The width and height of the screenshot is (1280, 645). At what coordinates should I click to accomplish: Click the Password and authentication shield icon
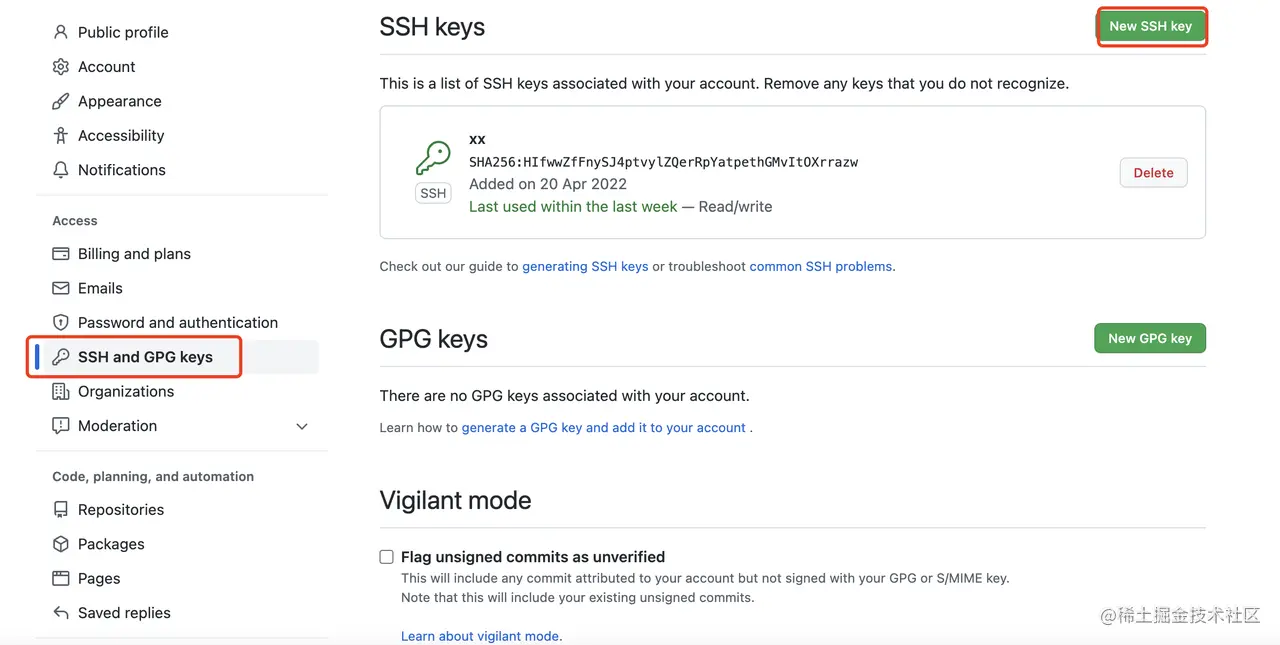point(61,322)
